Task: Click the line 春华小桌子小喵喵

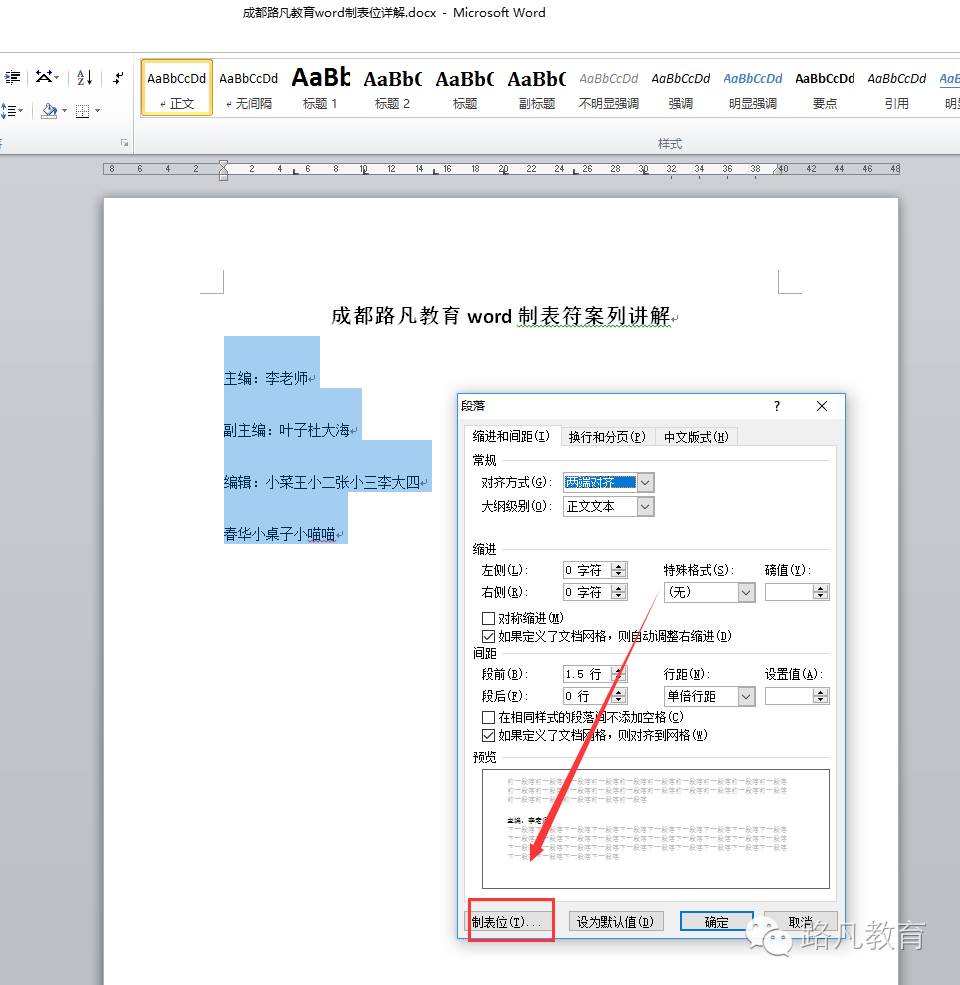Action: pyautogui.click(x=280, y=535)
